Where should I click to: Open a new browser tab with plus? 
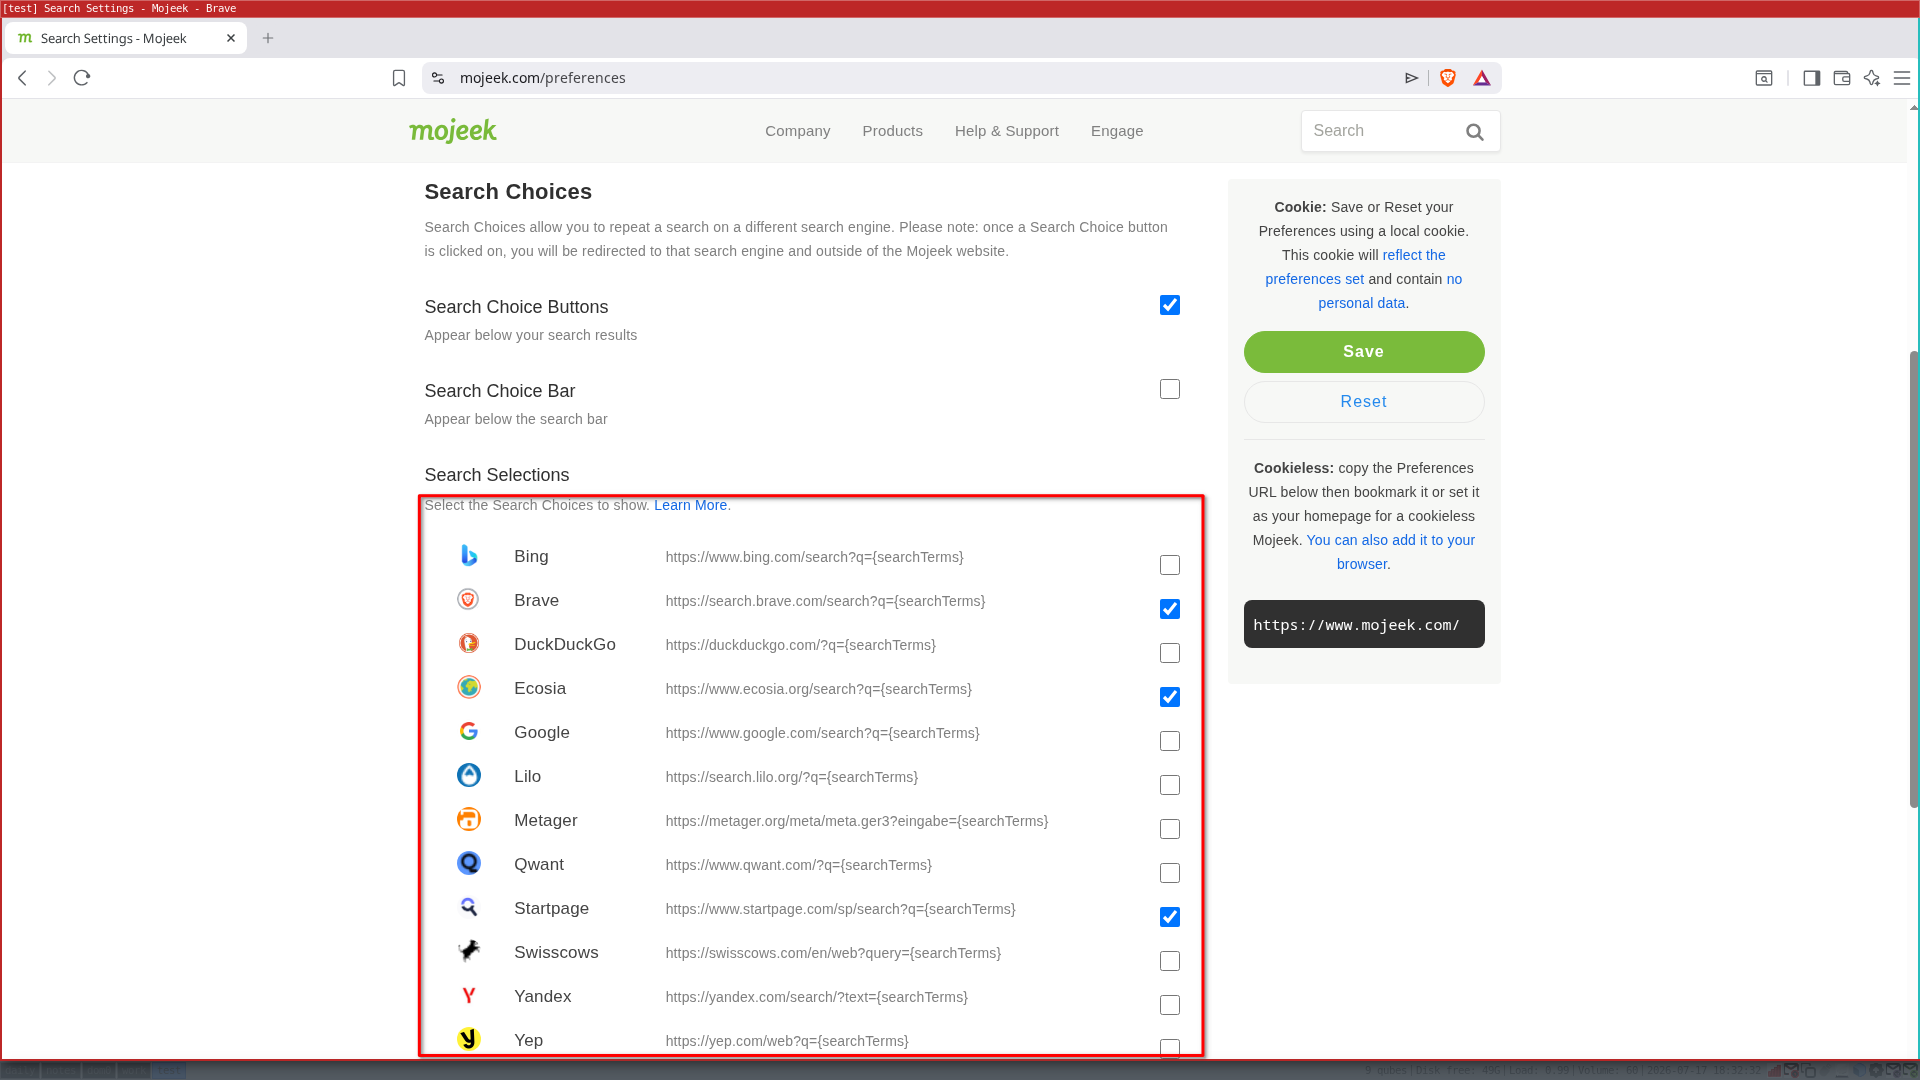[x=268, y=38]
